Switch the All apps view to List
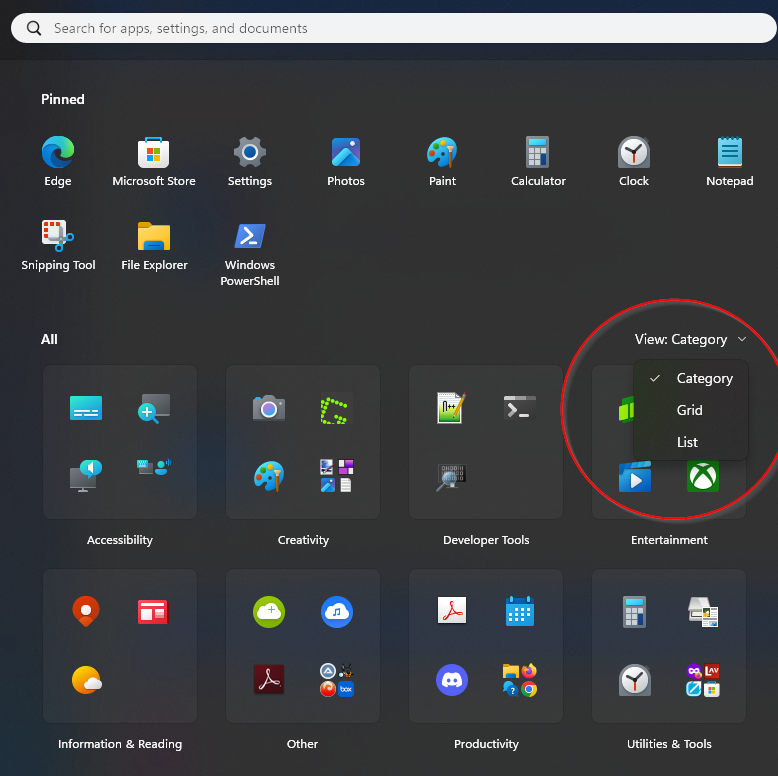778x776 pixels. (x=691, y=442)
